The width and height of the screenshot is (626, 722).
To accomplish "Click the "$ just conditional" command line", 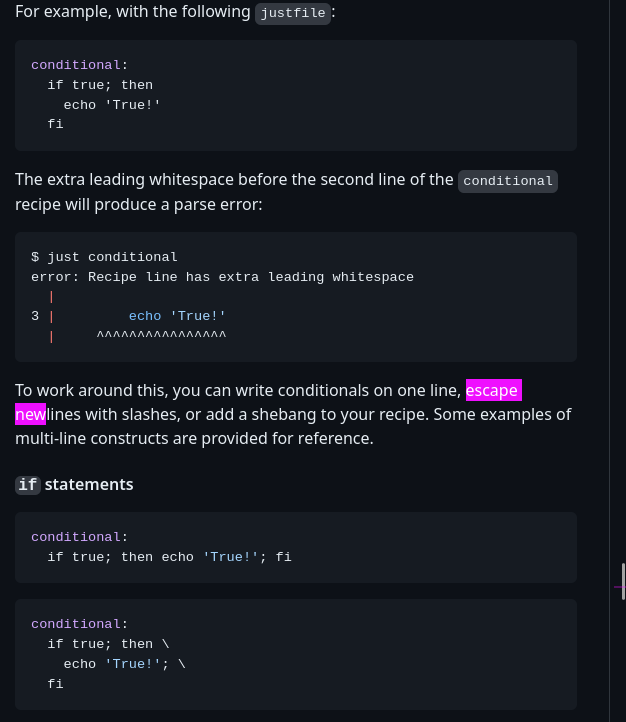I will tap(104, 256).
